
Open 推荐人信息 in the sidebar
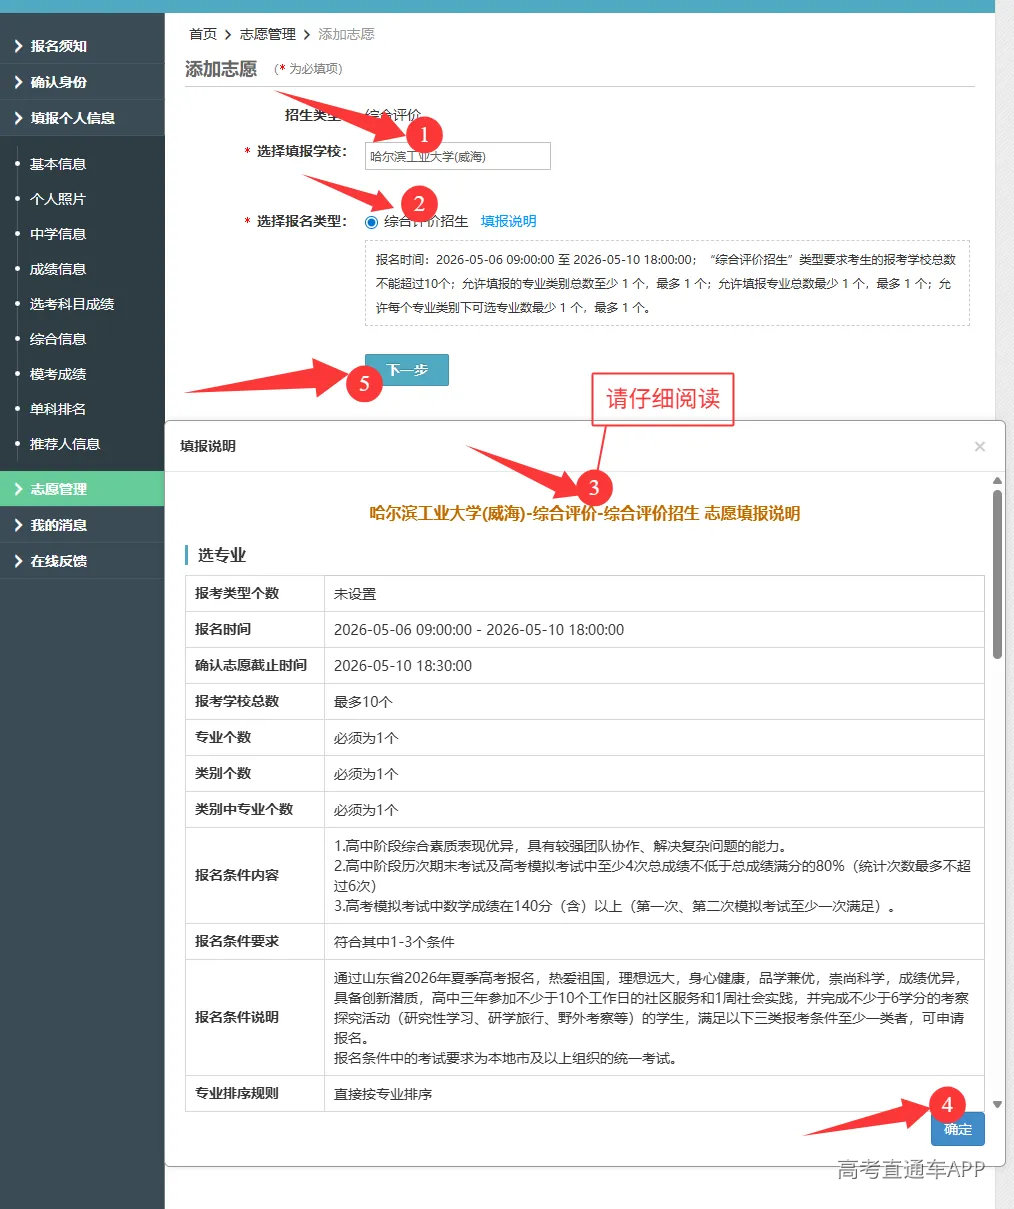click(65, 444)
